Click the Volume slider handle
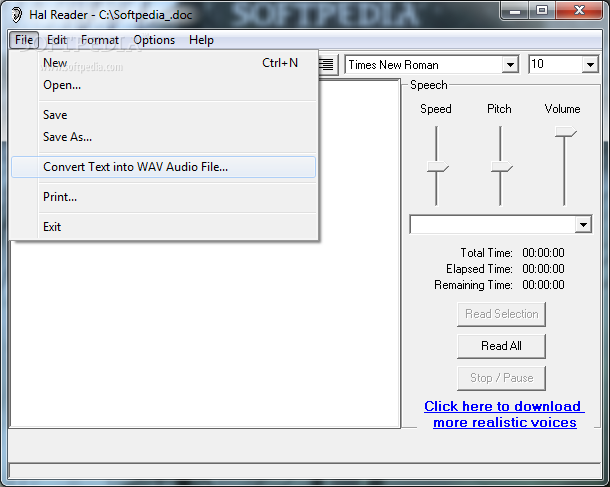Viewport: 610px width, 487px height. pos(565,132)
